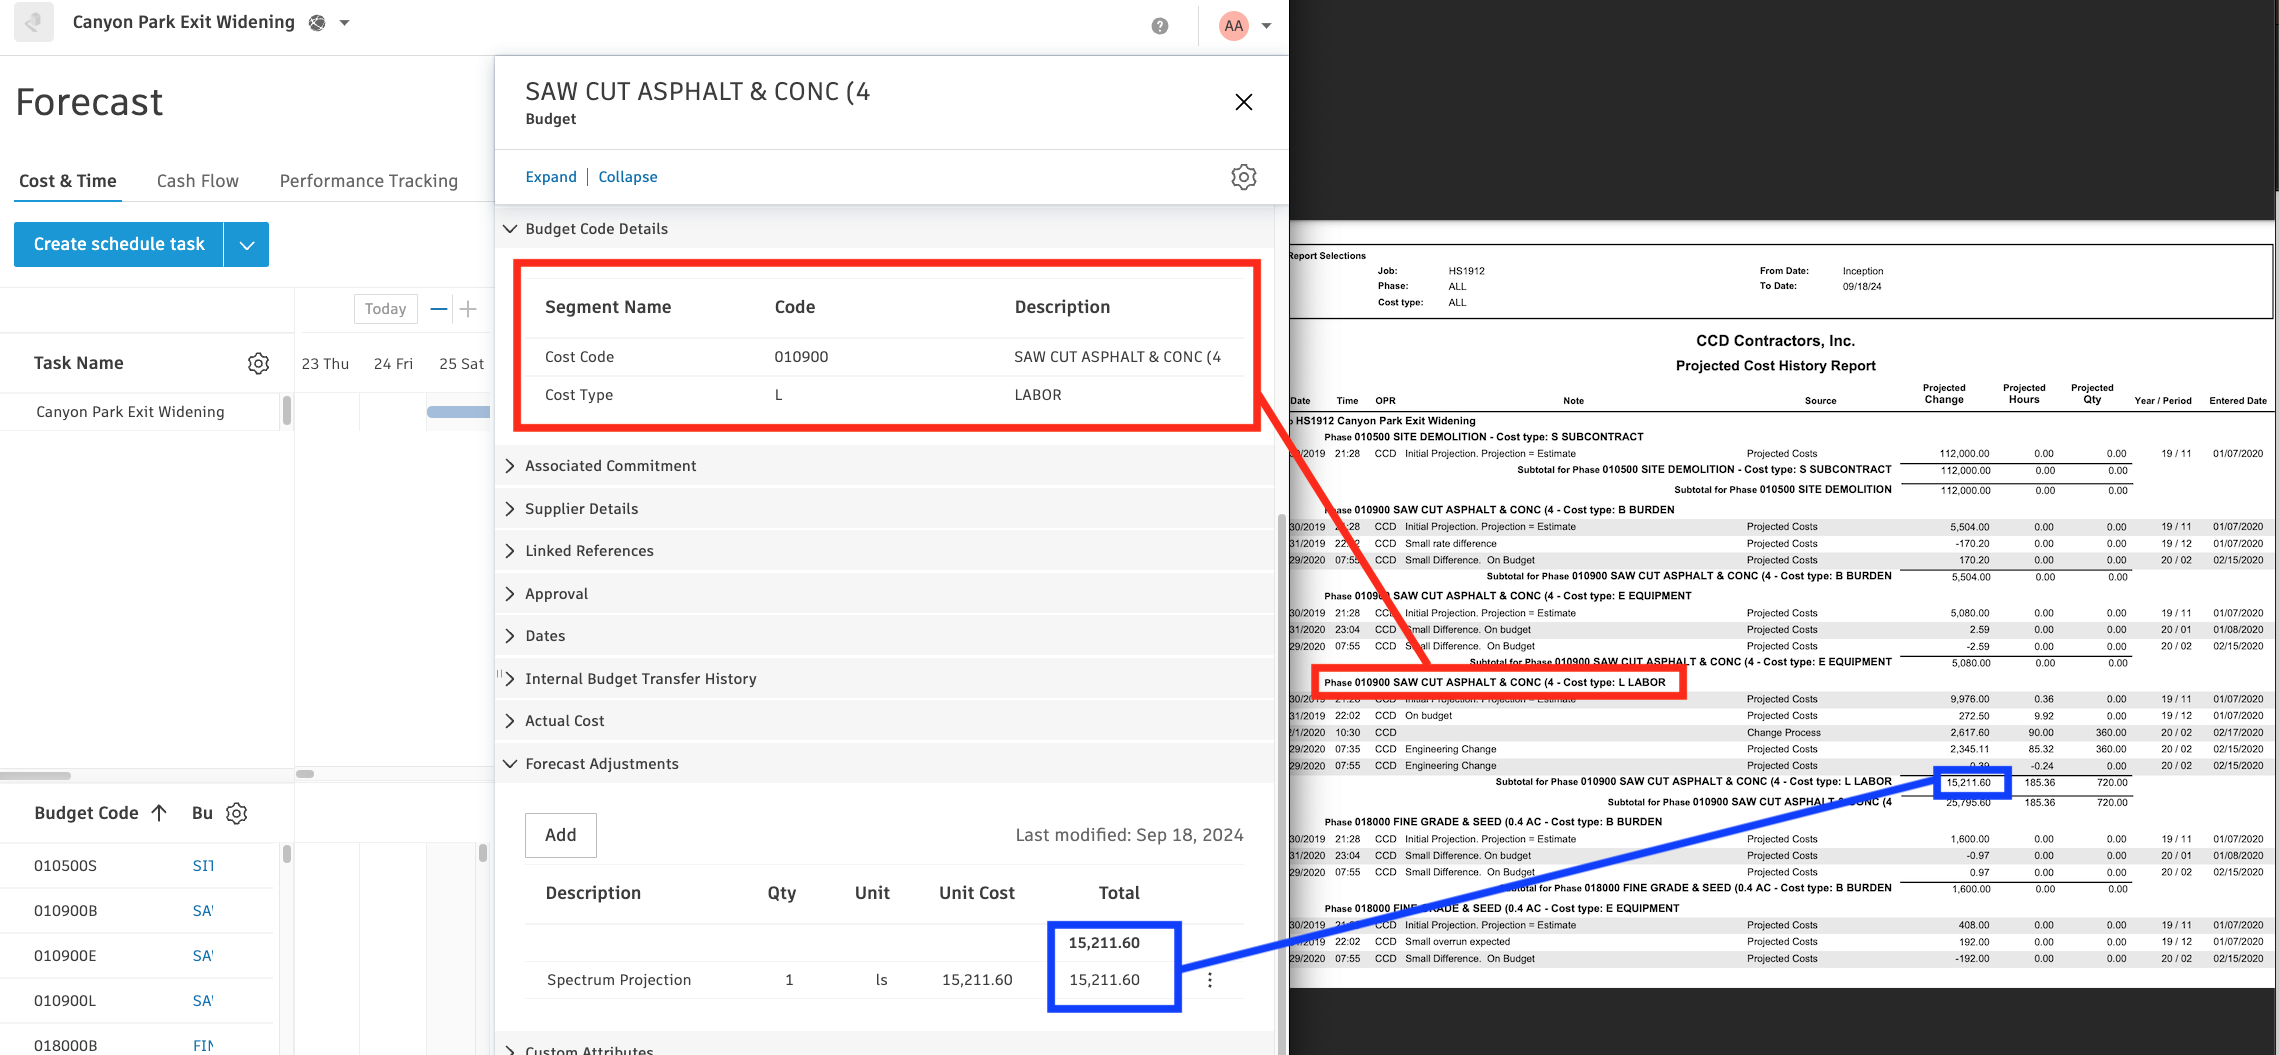Screen dimensions: 2279x1055
Task: Expand the Dates section
Action: point(510,636)
